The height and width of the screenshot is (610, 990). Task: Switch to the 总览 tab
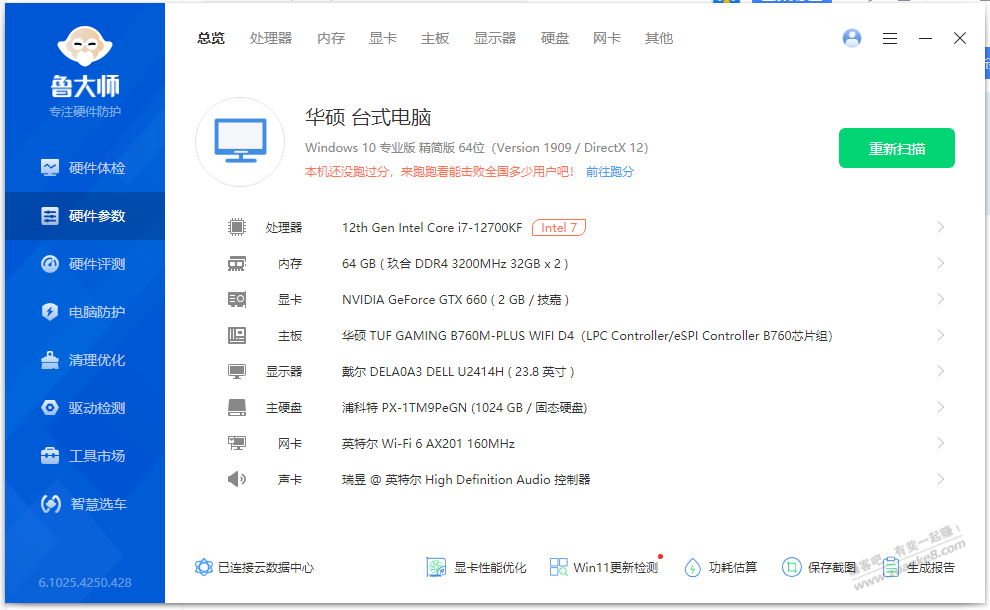tap(210, 39)
